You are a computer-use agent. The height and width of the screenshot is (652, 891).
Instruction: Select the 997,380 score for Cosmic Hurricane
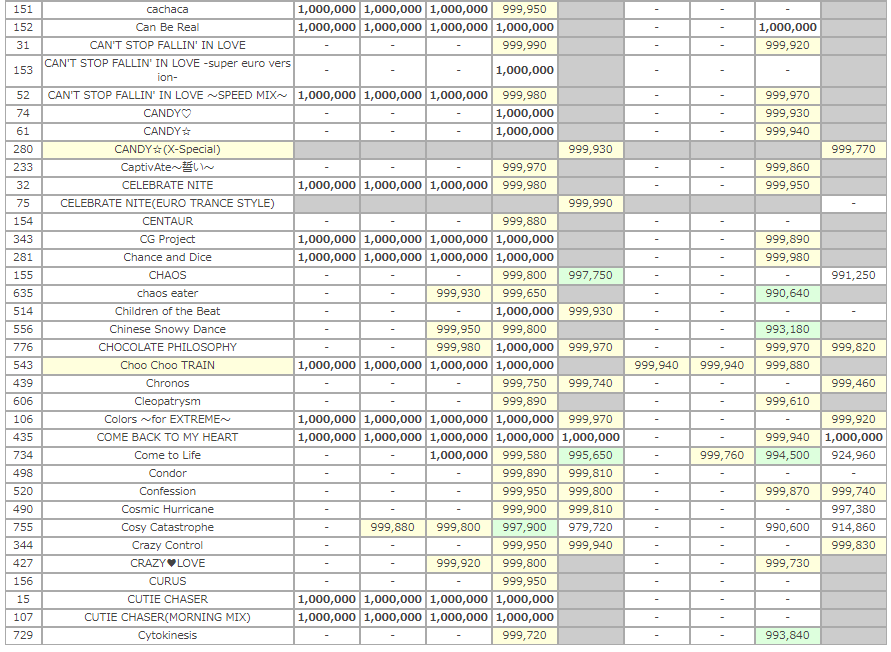(x=853, y=509)
